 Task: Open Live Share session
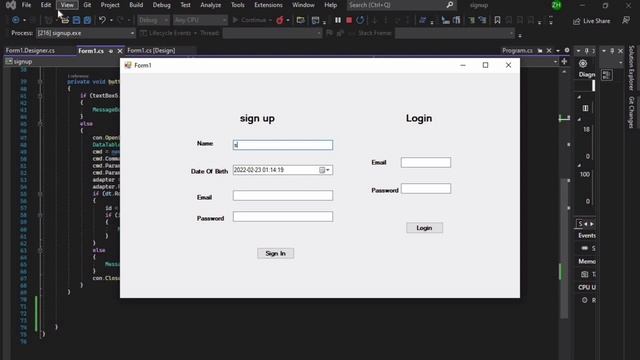pyautogui.click(x=591, y=21)
